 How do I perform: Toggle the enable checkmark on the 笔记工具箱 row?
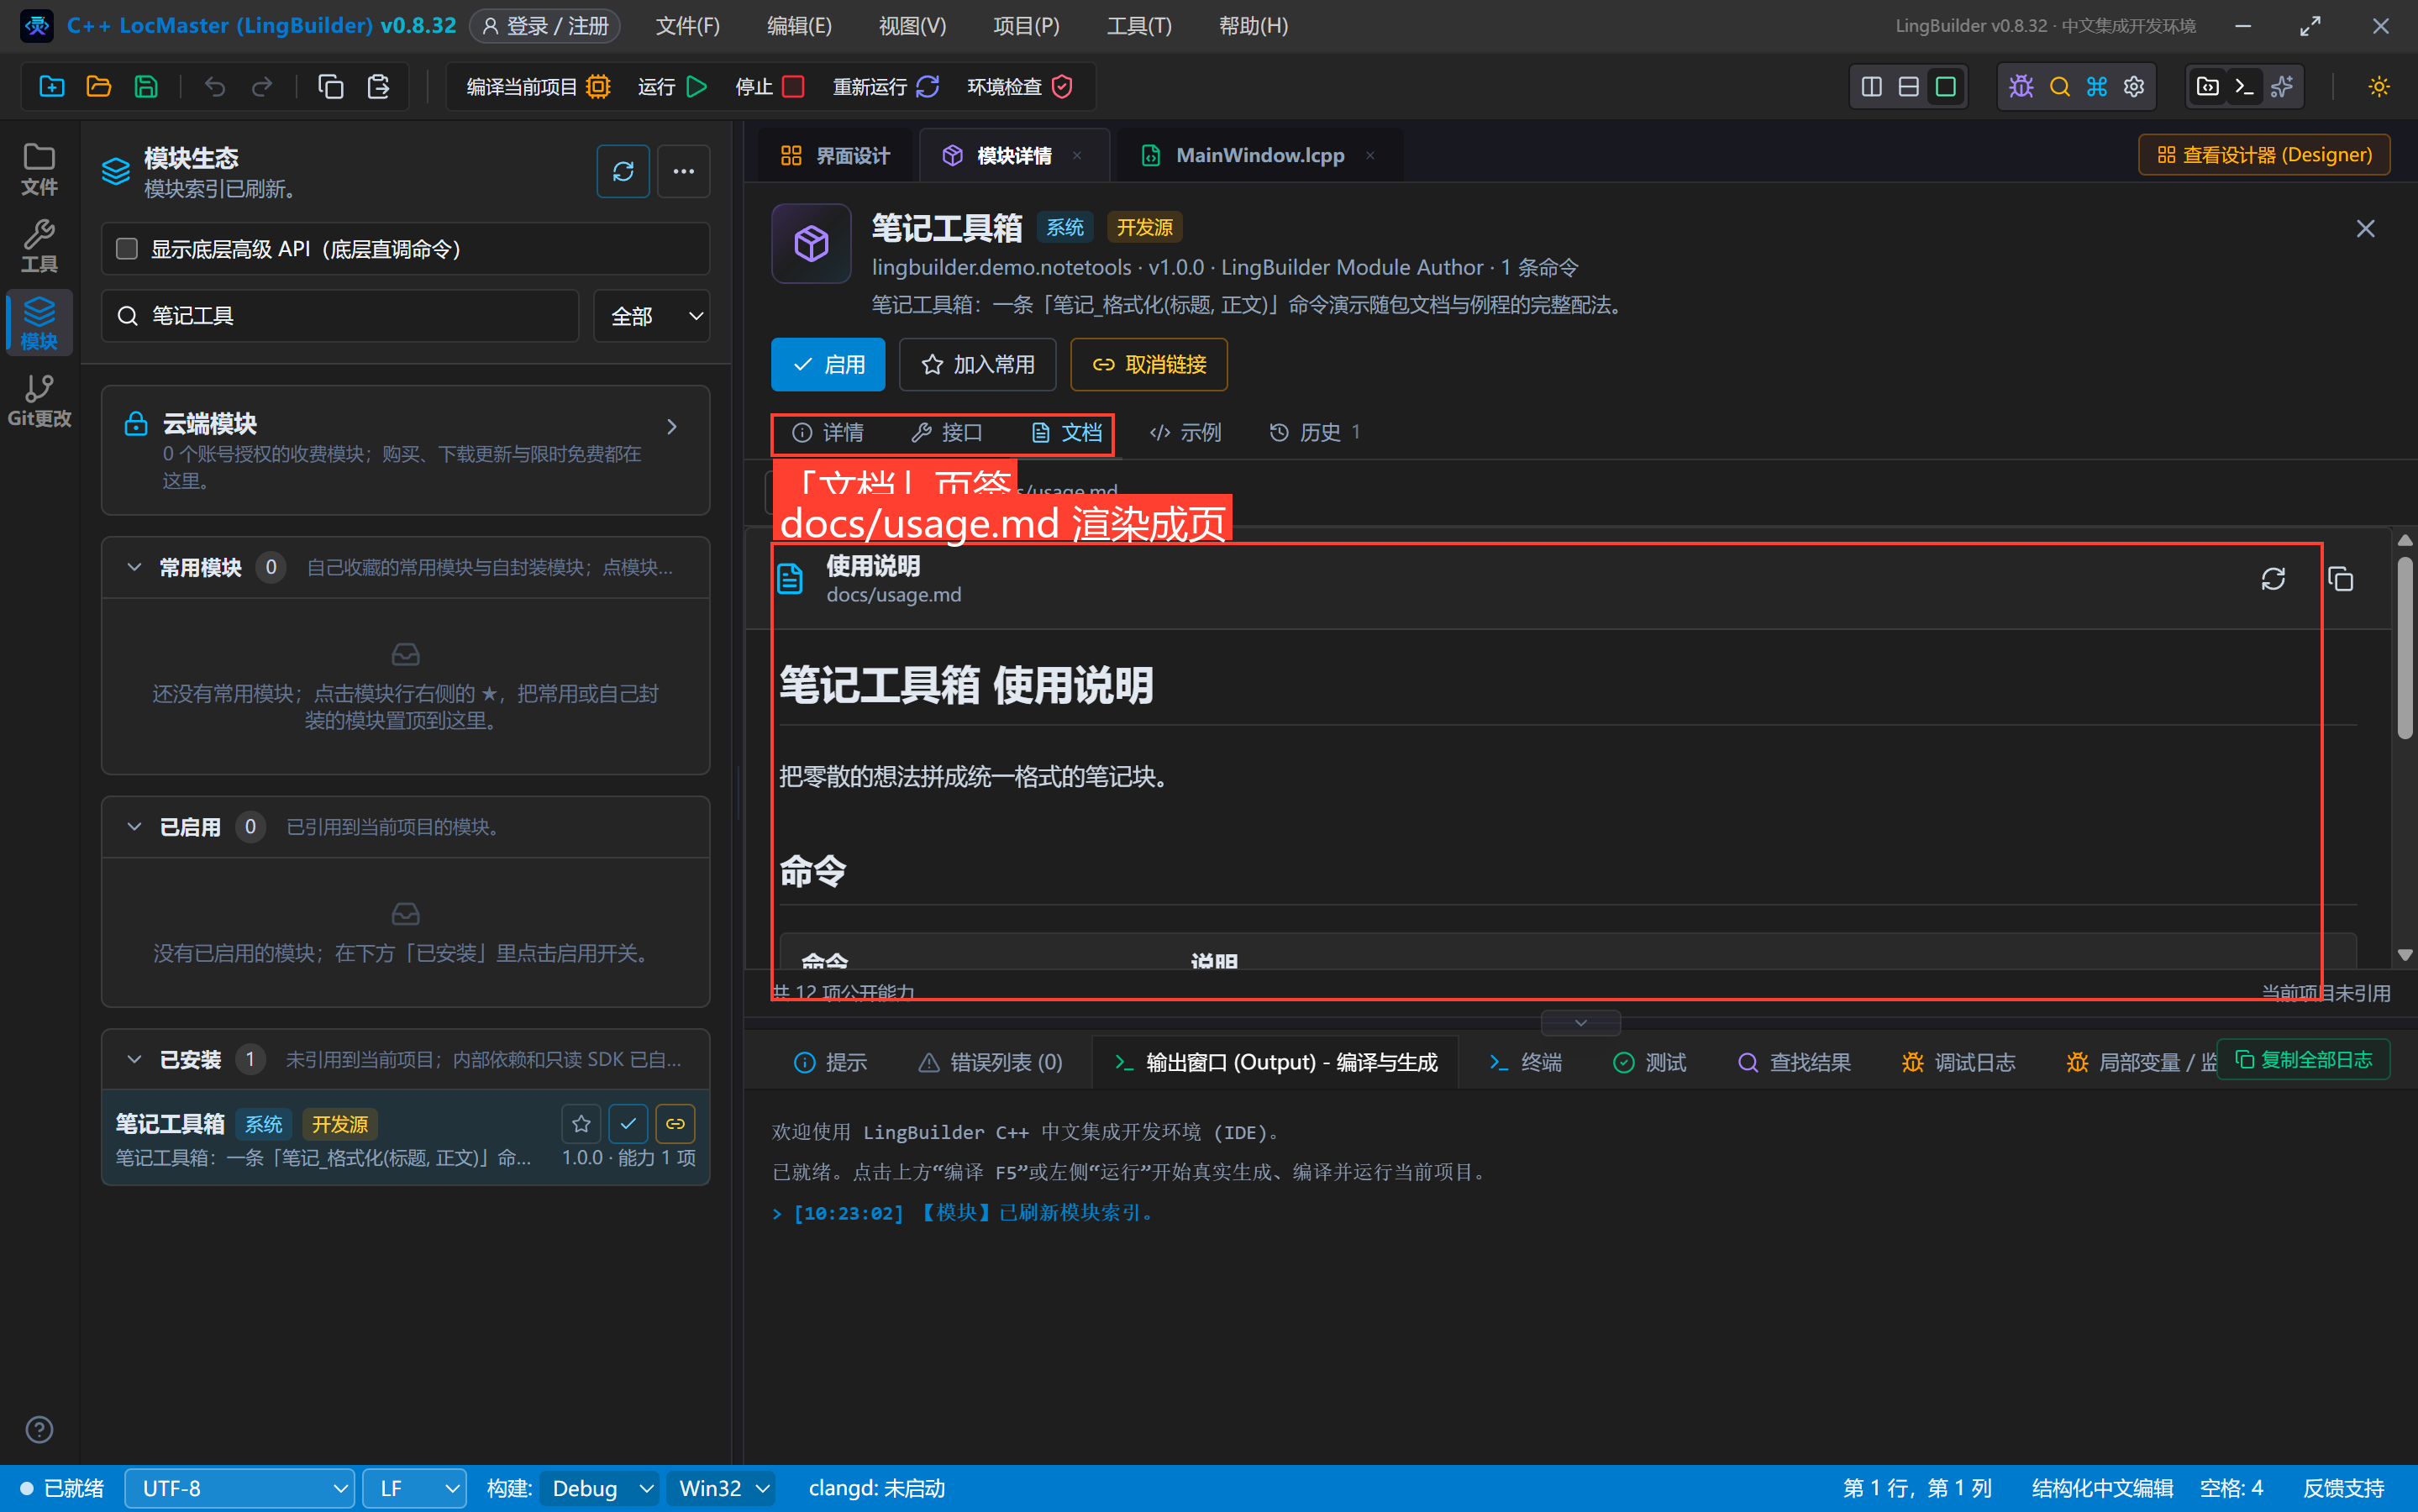[628, 1124]
